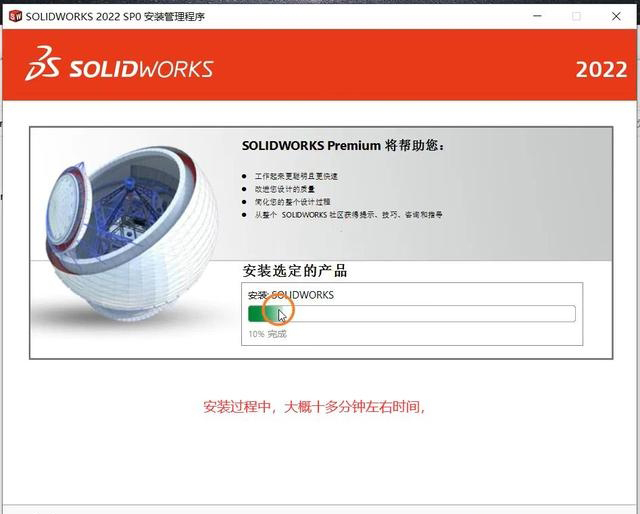
Task: Click the telescope dome model image
Action: coord(131,235)
